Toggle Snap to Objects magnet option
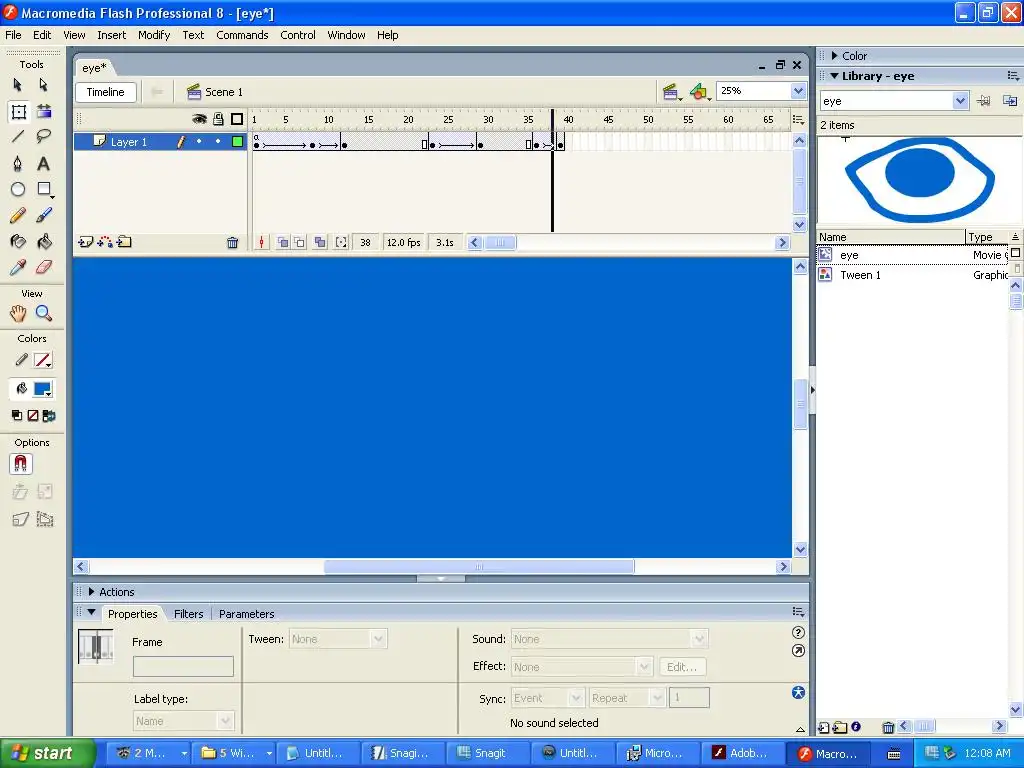Image resolution: width=1024 pixels, height=768 pixels. tap(21, 464)
